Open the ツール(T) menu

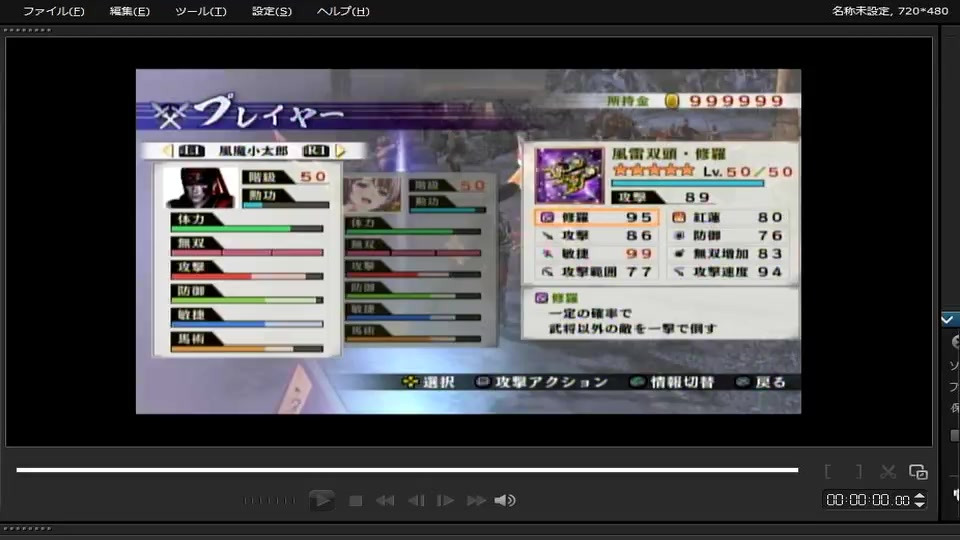(x=200, y=11)
